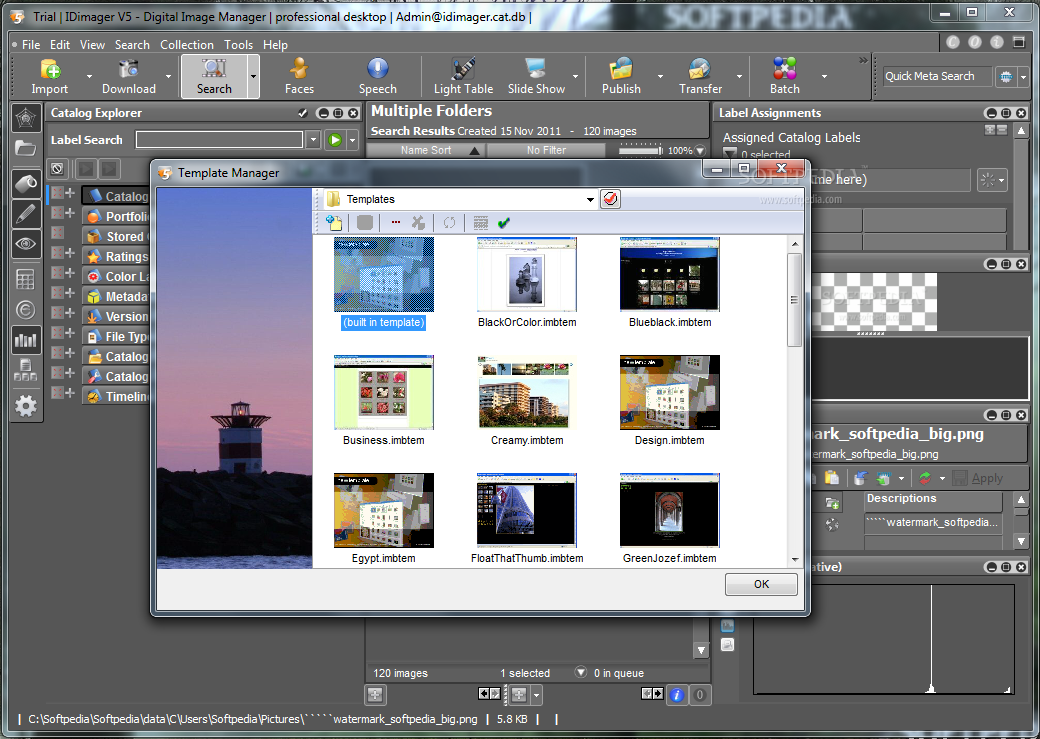The width and height of the screenshot is (1040, 739).
Task: Open the View menu
Action: click(x=92, y=44)
